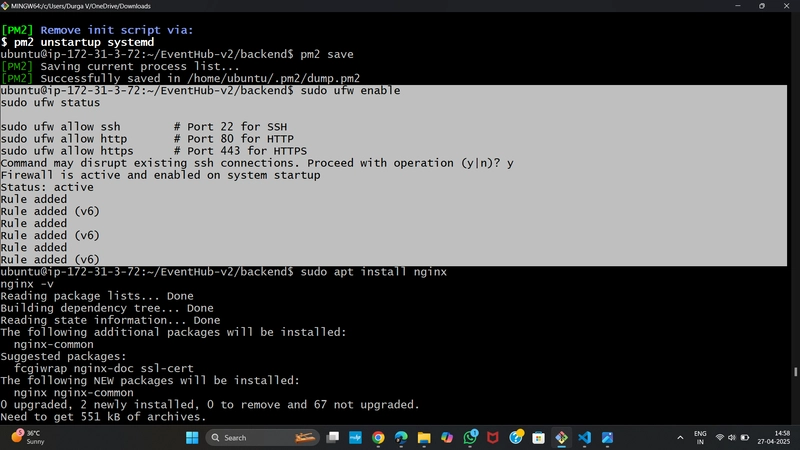Expand hidden system tray icons chevron

point(680,438)
